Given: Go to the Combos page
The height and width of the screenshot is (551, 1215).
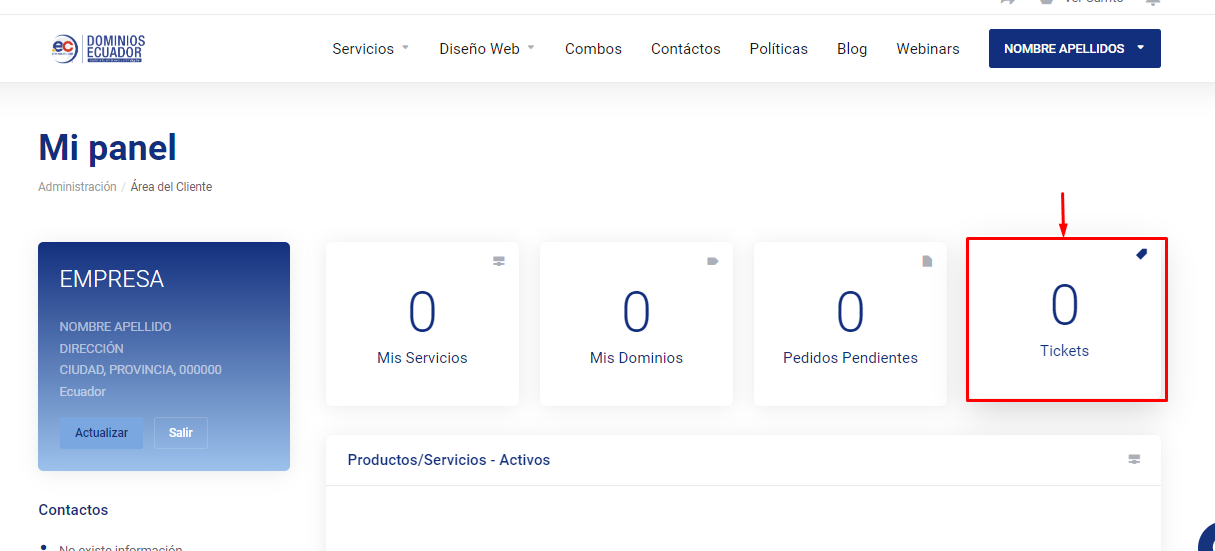Looking at the screenshot, I should pos(593,48).
